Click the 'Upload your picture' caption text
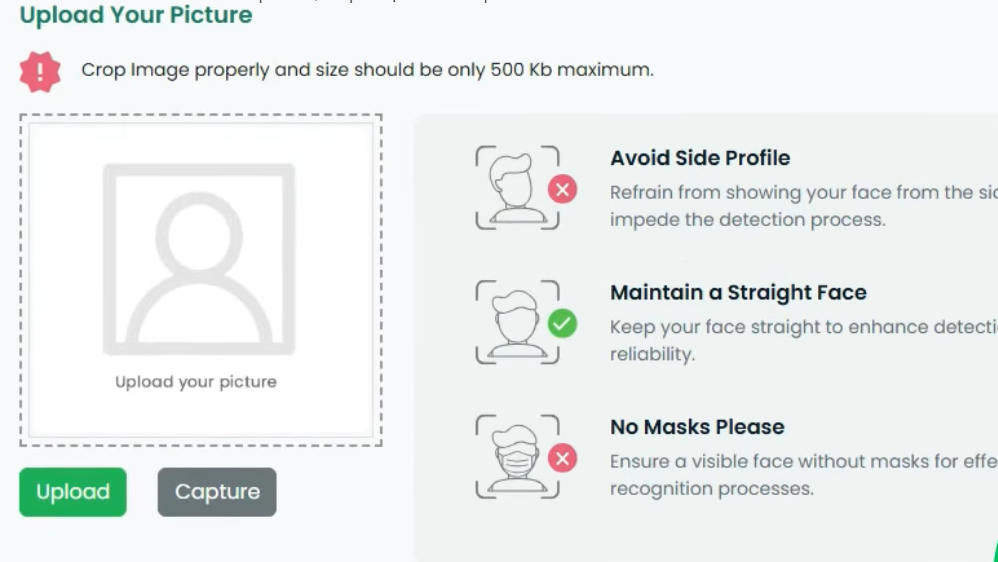This screenshot has height=562, width=998. coord(196,382)
